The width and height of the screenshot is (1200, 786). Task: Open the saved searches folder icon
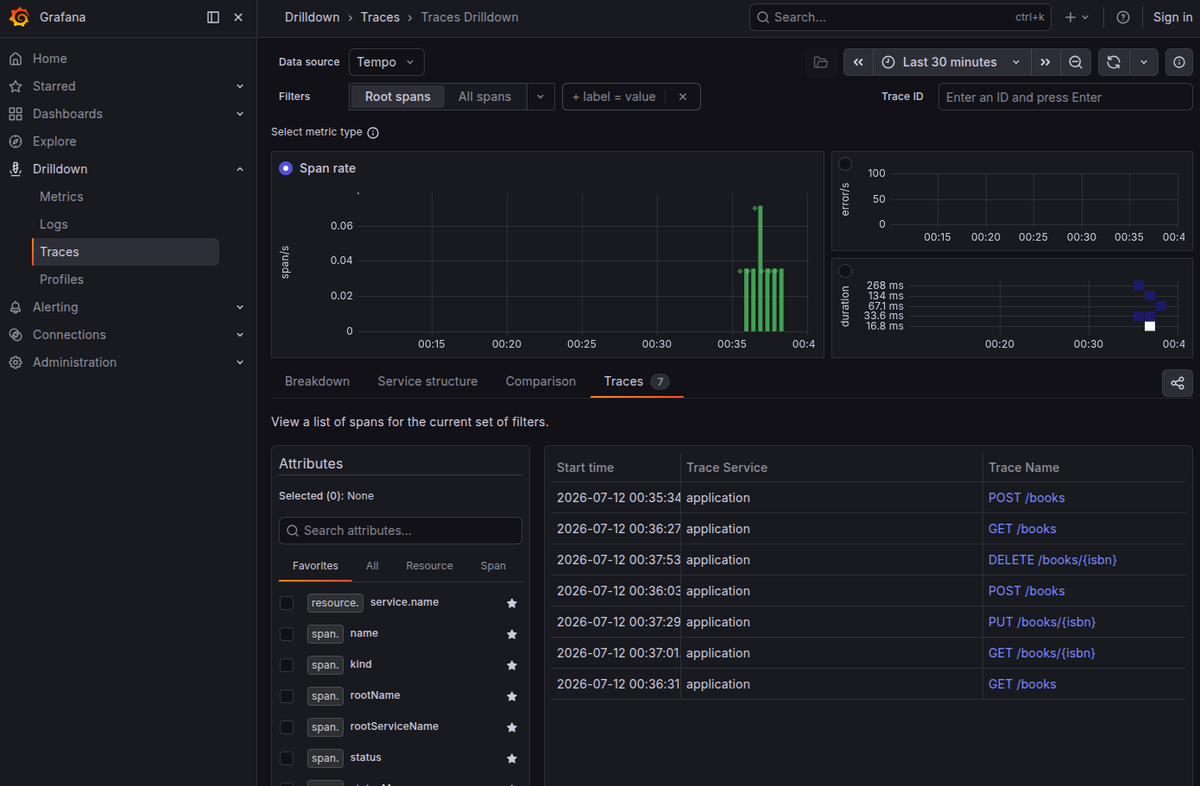point(821,62)
